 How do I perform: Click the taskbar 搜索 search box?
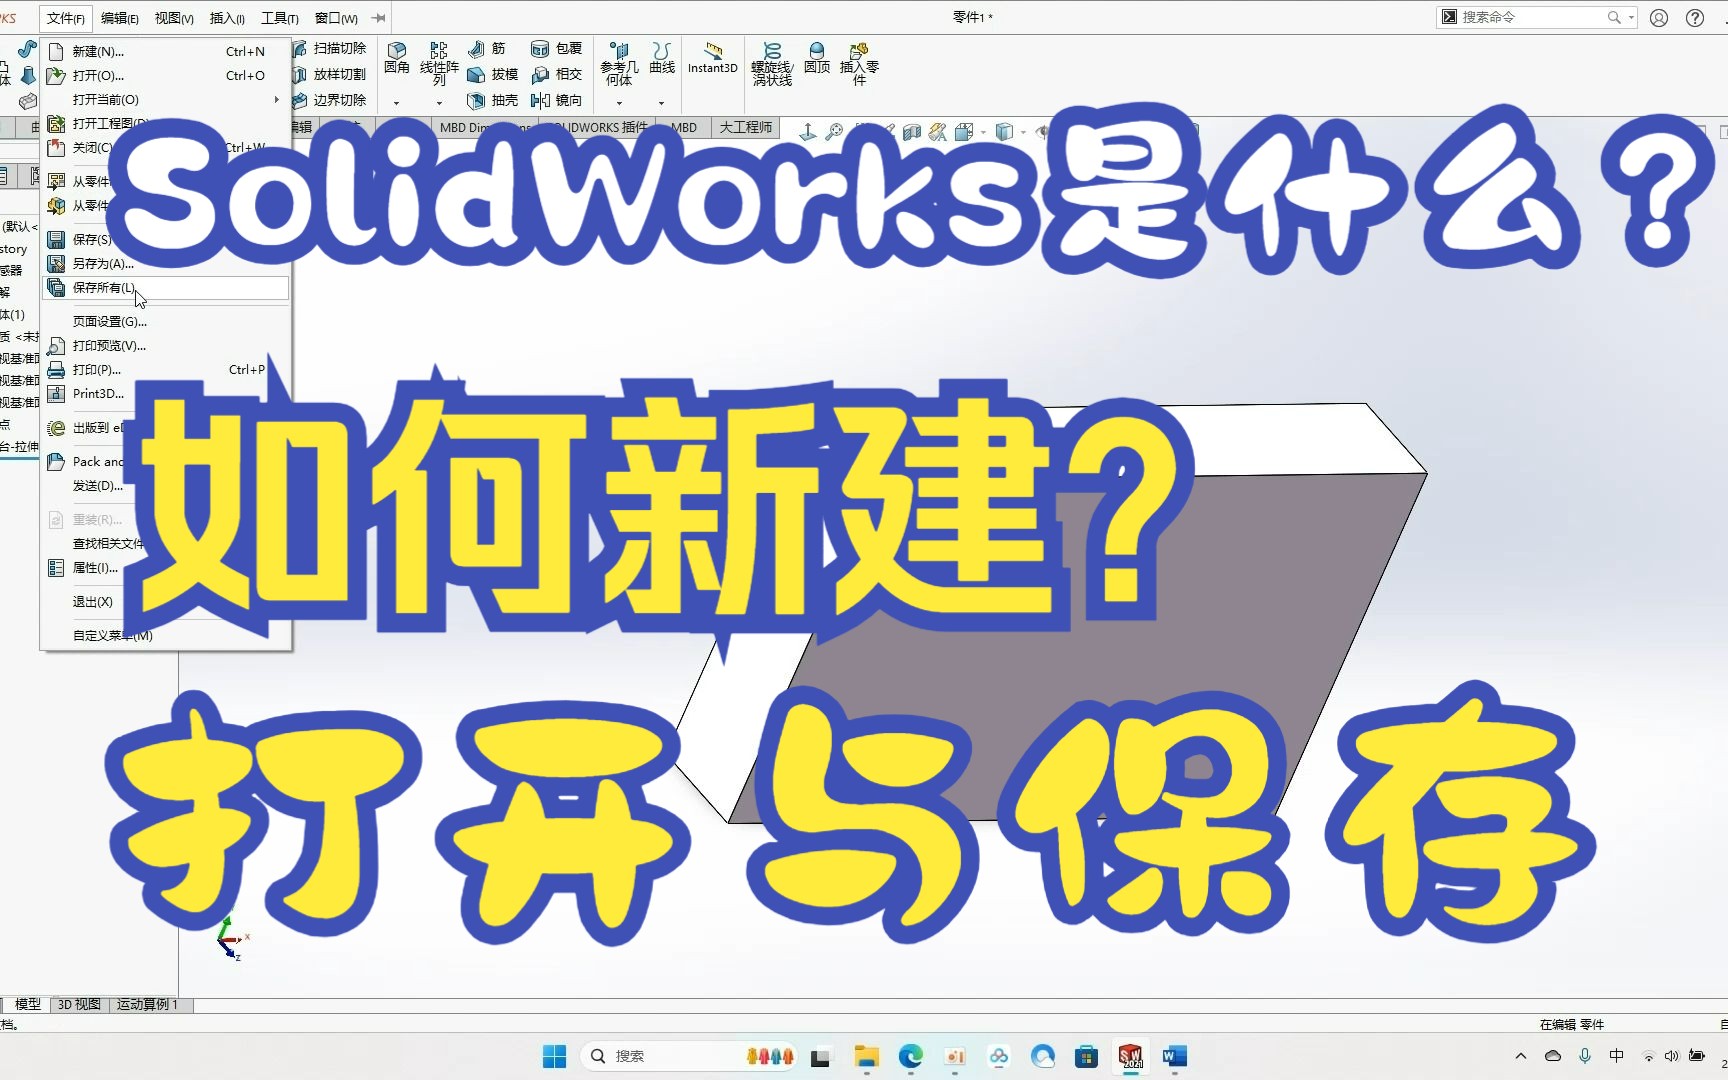tap(688, 1056)
